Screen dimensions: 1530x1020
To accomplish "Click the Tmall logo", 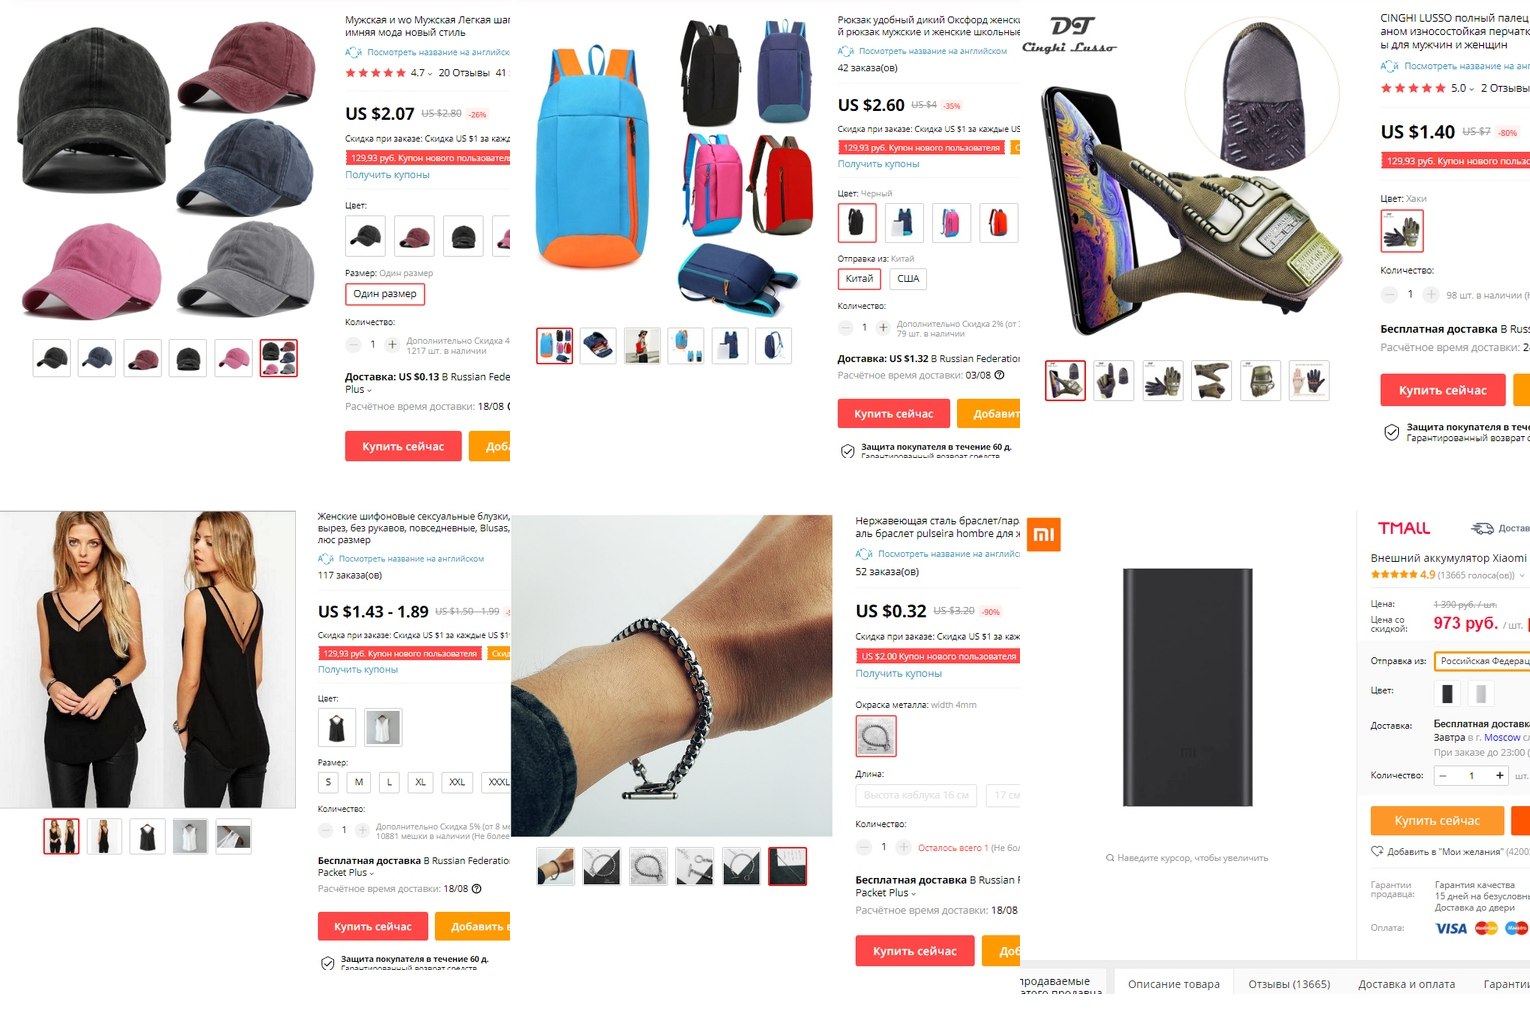I will click(1404, 528).
